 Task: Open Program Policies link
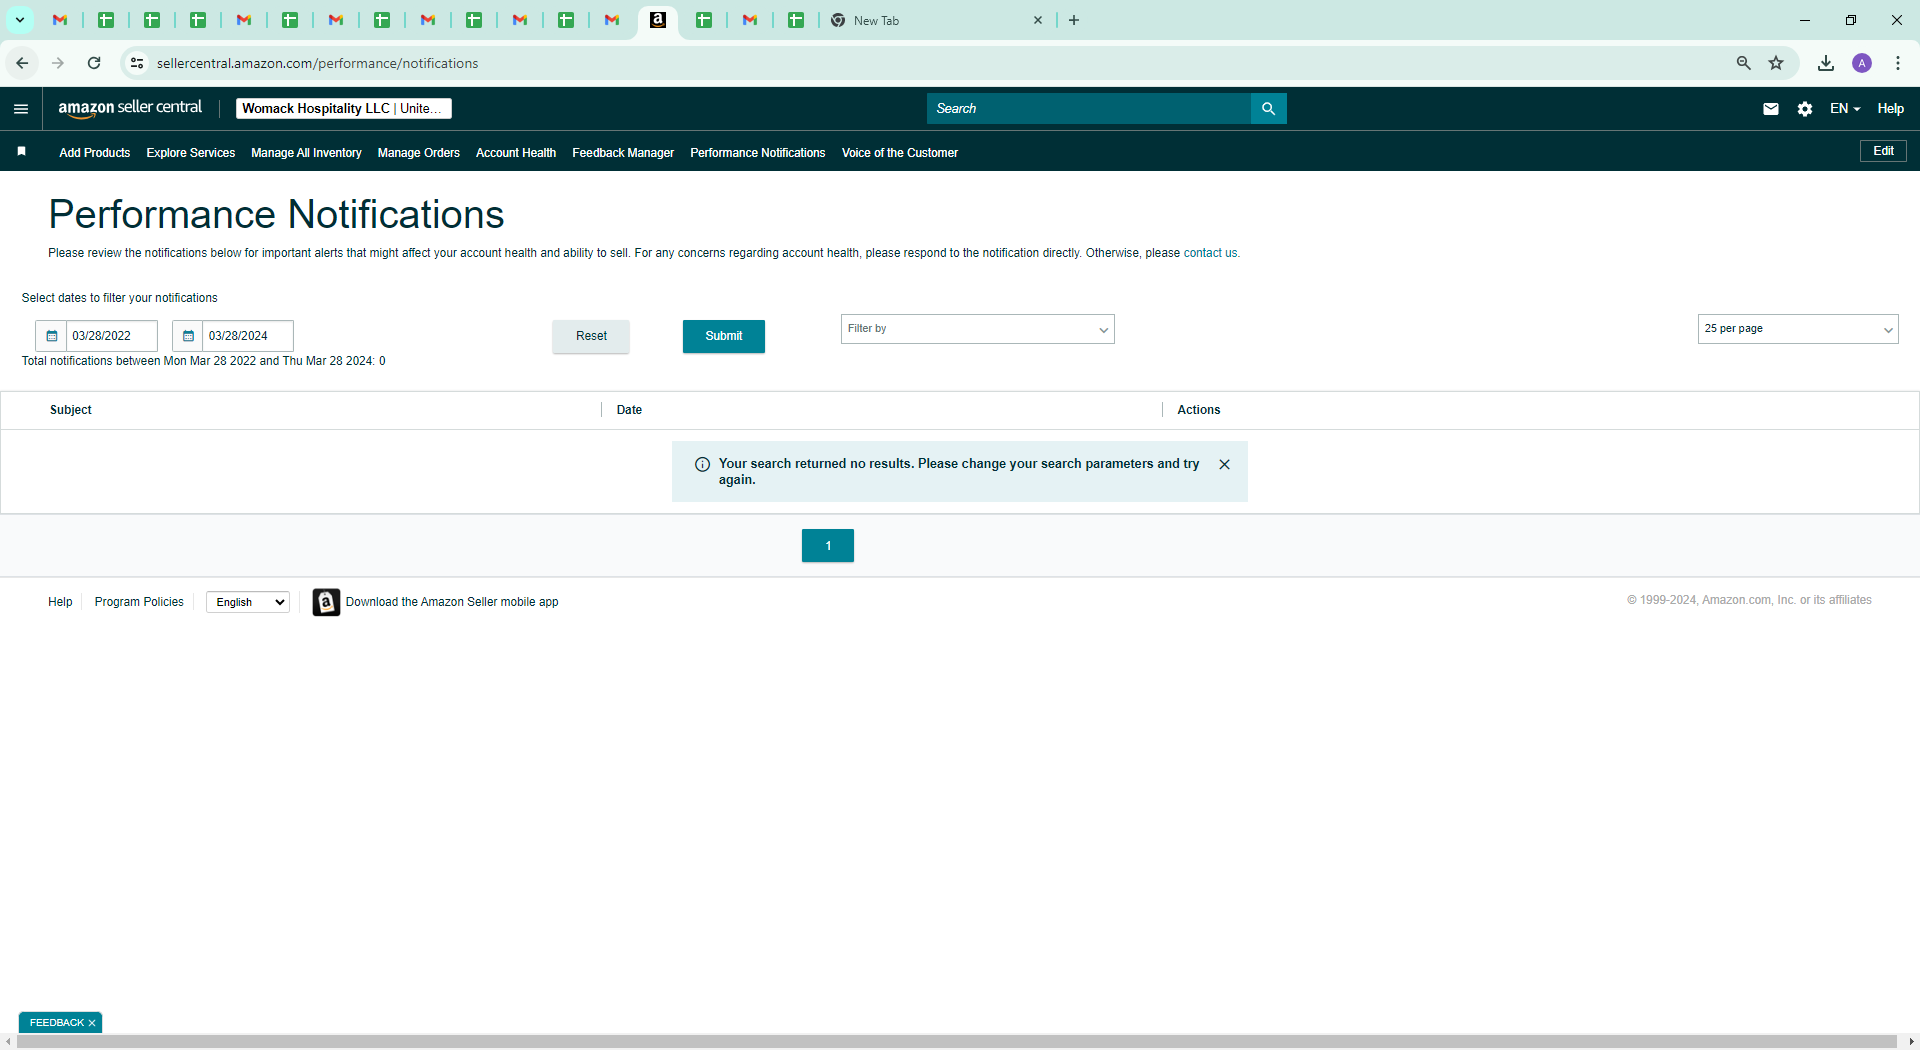click(x=139, y=602)
